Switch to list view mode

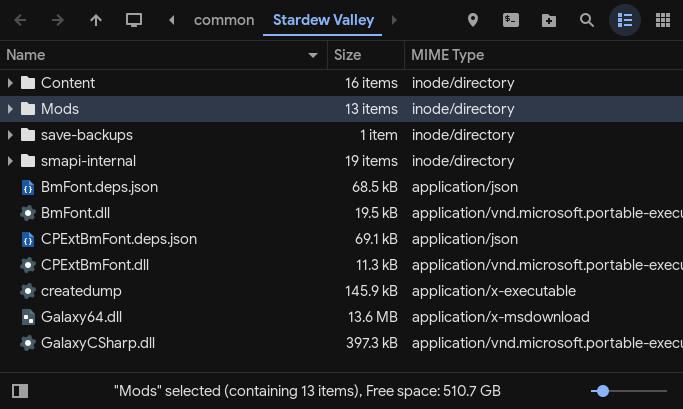coord(625,20)
